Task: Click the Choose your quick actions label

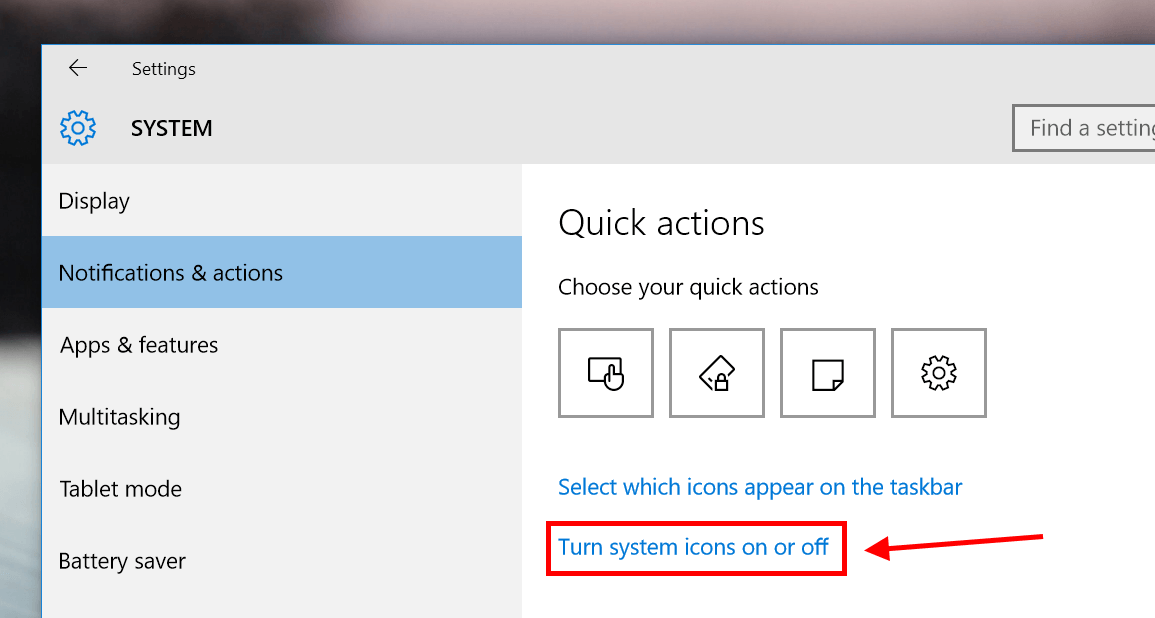Action: [x=688, y=287]
